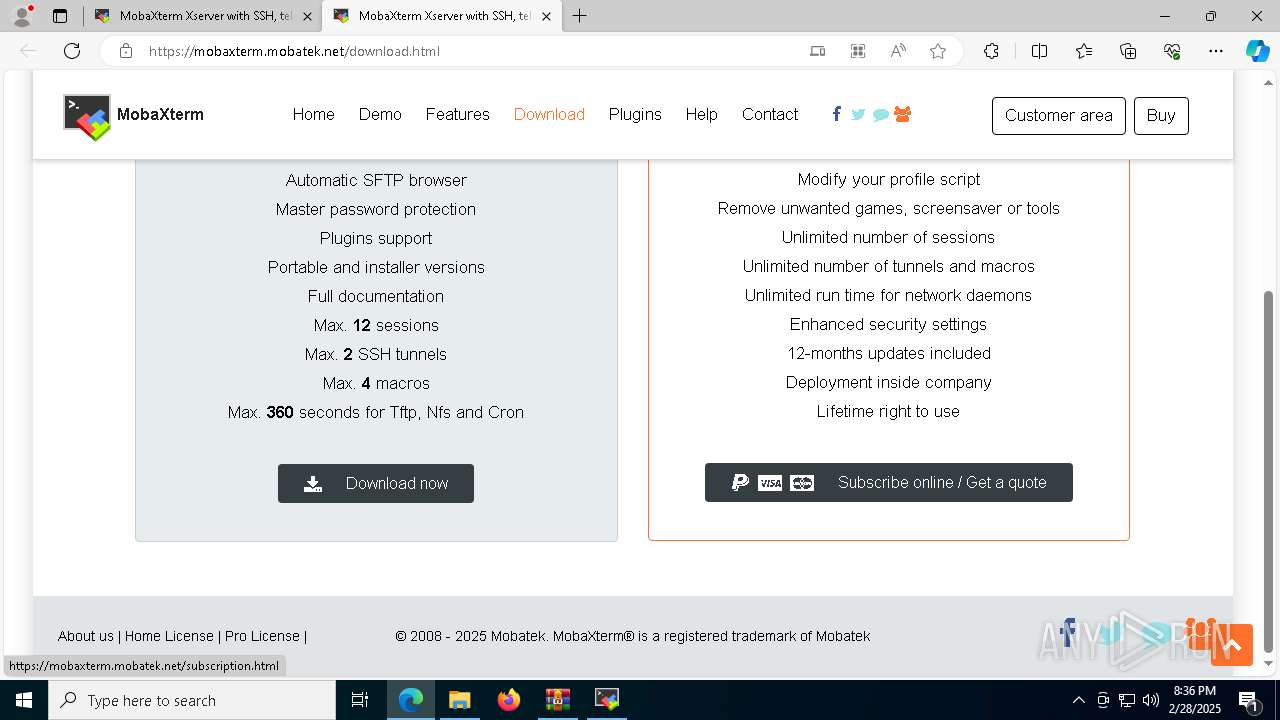View site information lock icon
The height and width of the screenshot is (720, 1280).
pos(126,51)
